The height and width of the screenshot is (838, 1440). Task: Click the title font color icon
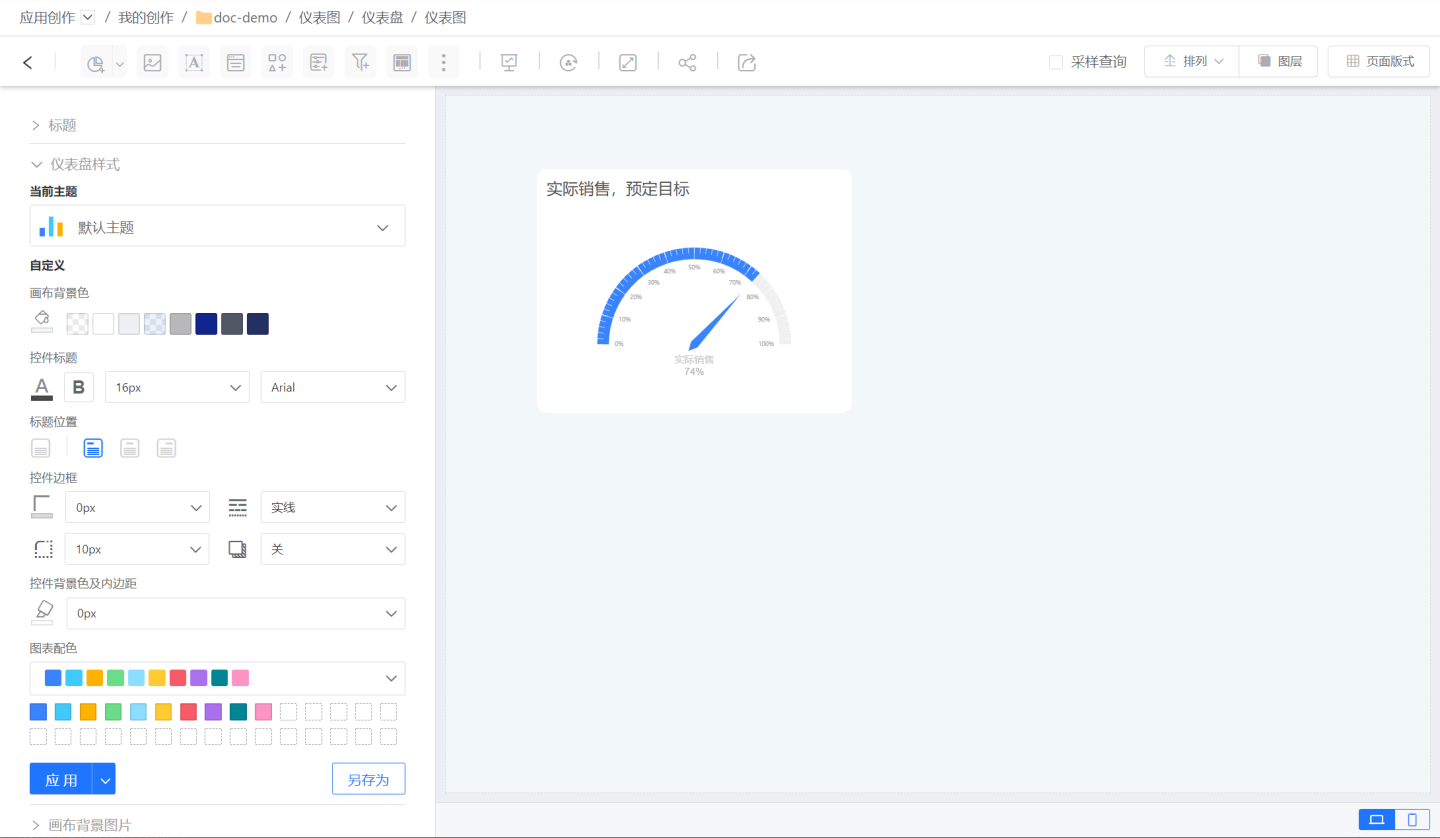point(42,388)
